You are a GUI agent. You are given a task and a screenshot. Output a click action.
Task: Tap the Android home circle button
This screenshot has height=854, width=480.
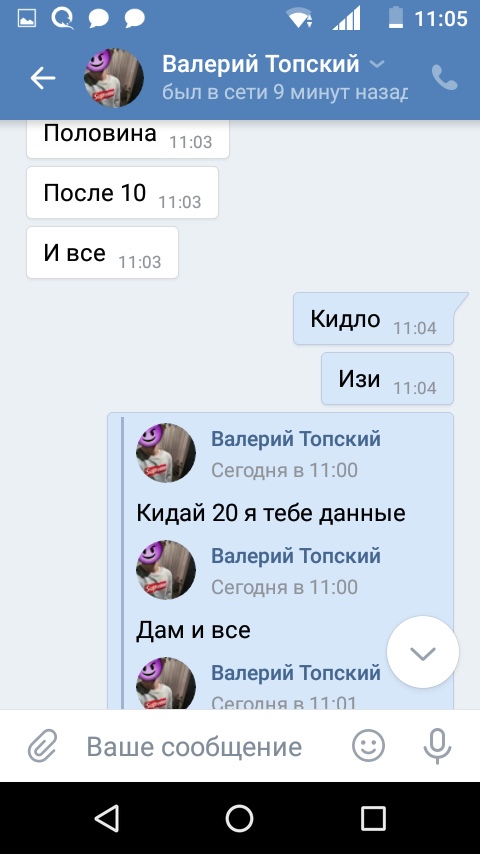click(240, 818)
